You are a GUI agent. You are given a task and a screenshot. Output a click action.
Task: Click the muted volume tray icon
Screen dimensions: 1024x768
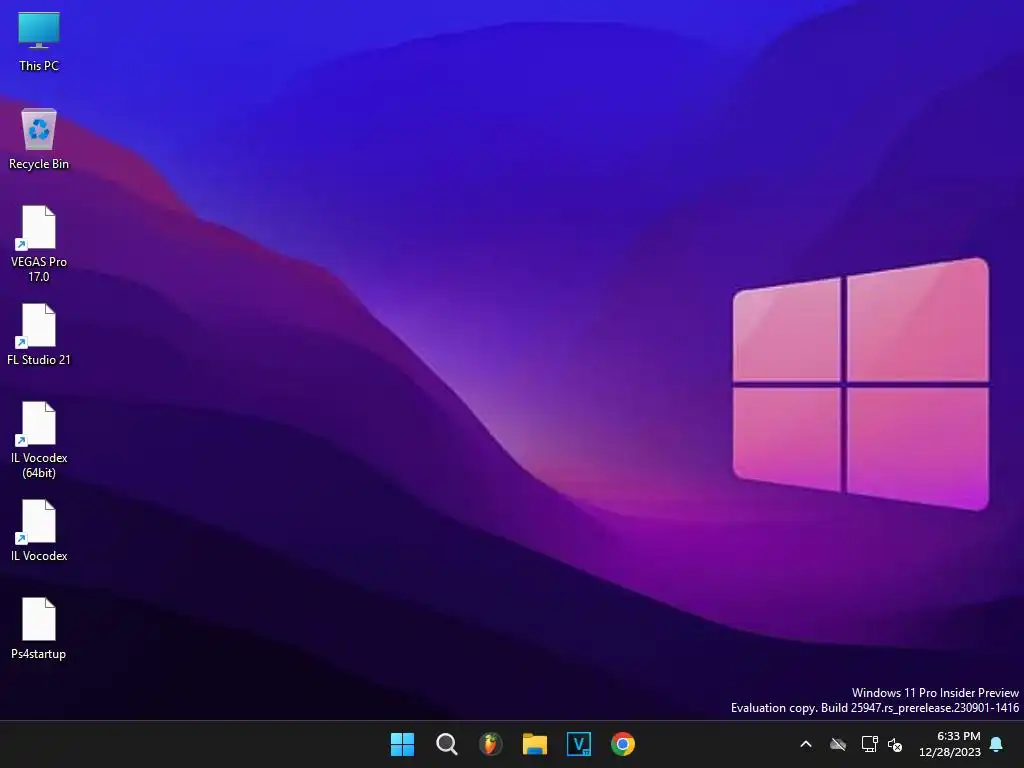[x=895, y=744]
